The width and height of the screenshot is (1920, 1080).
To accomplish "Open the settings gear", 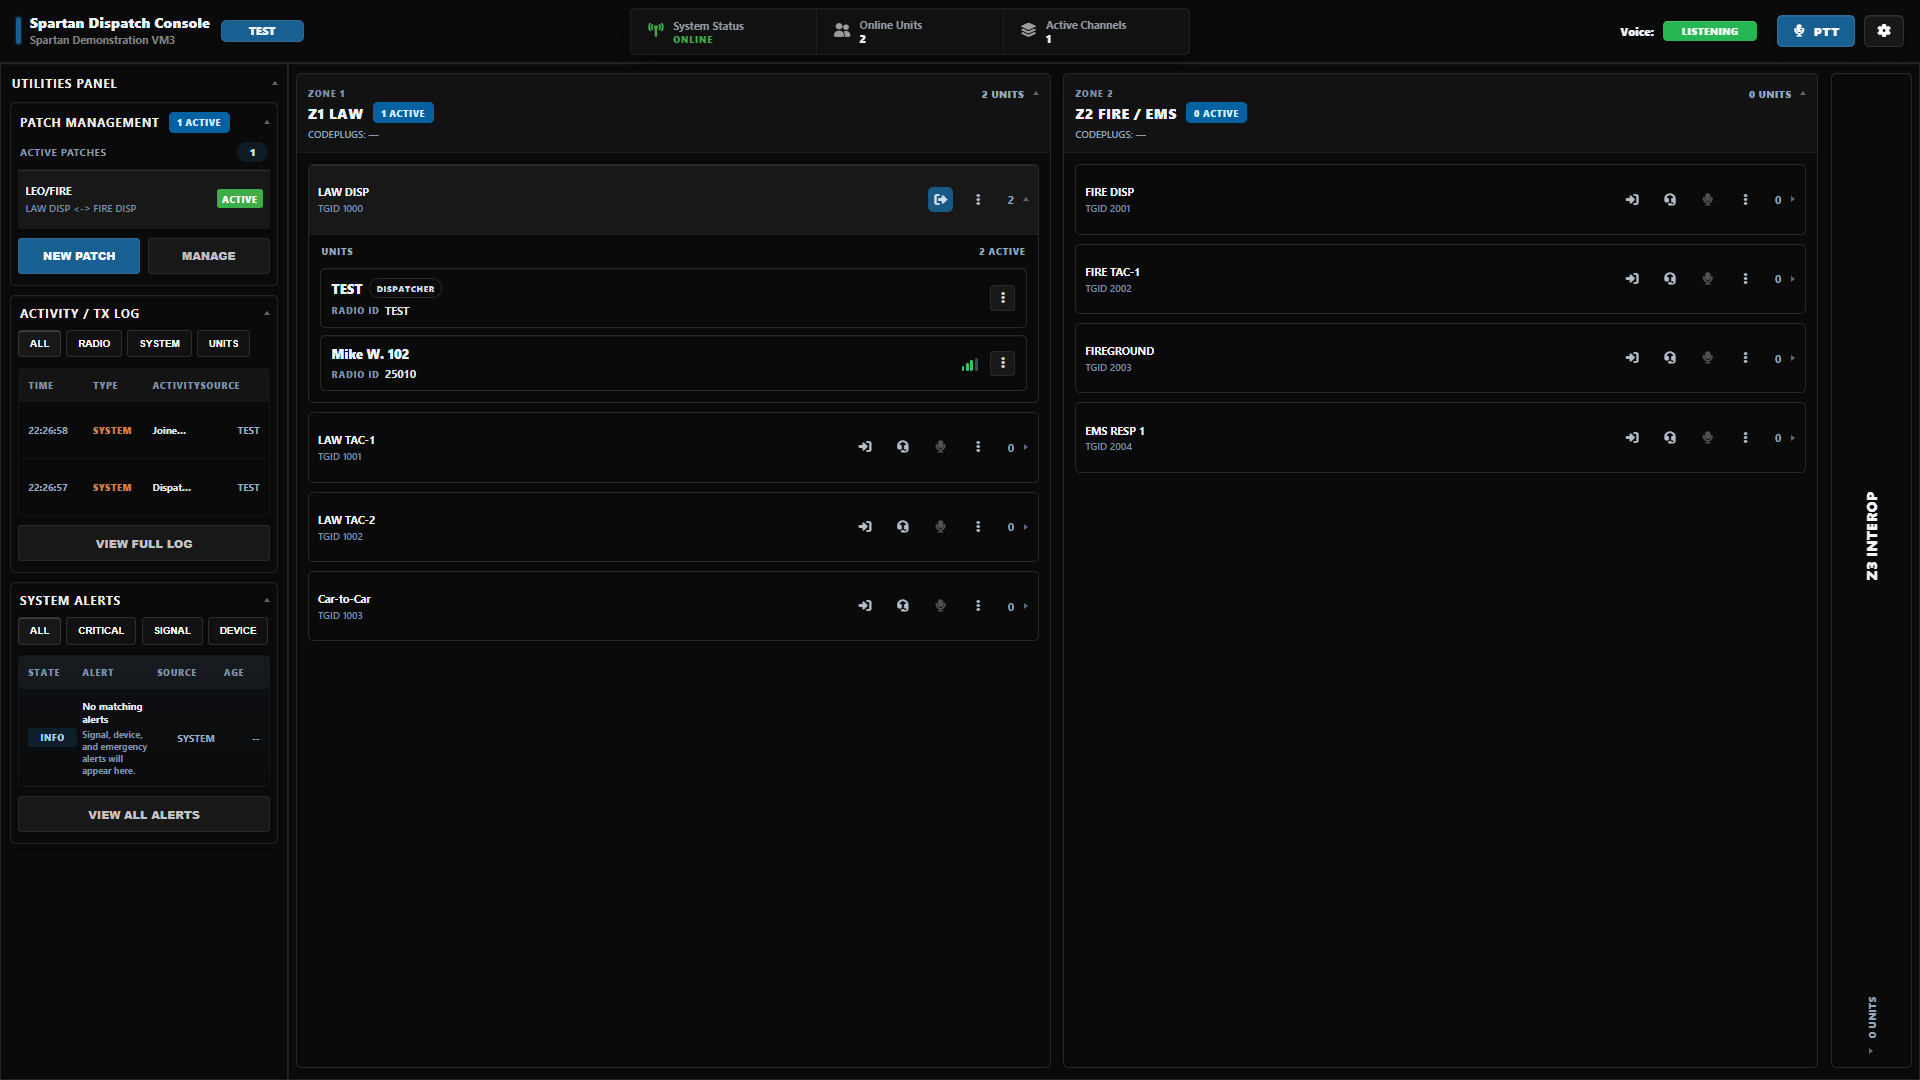I will pyautogui.click(x=1884, y=31).
